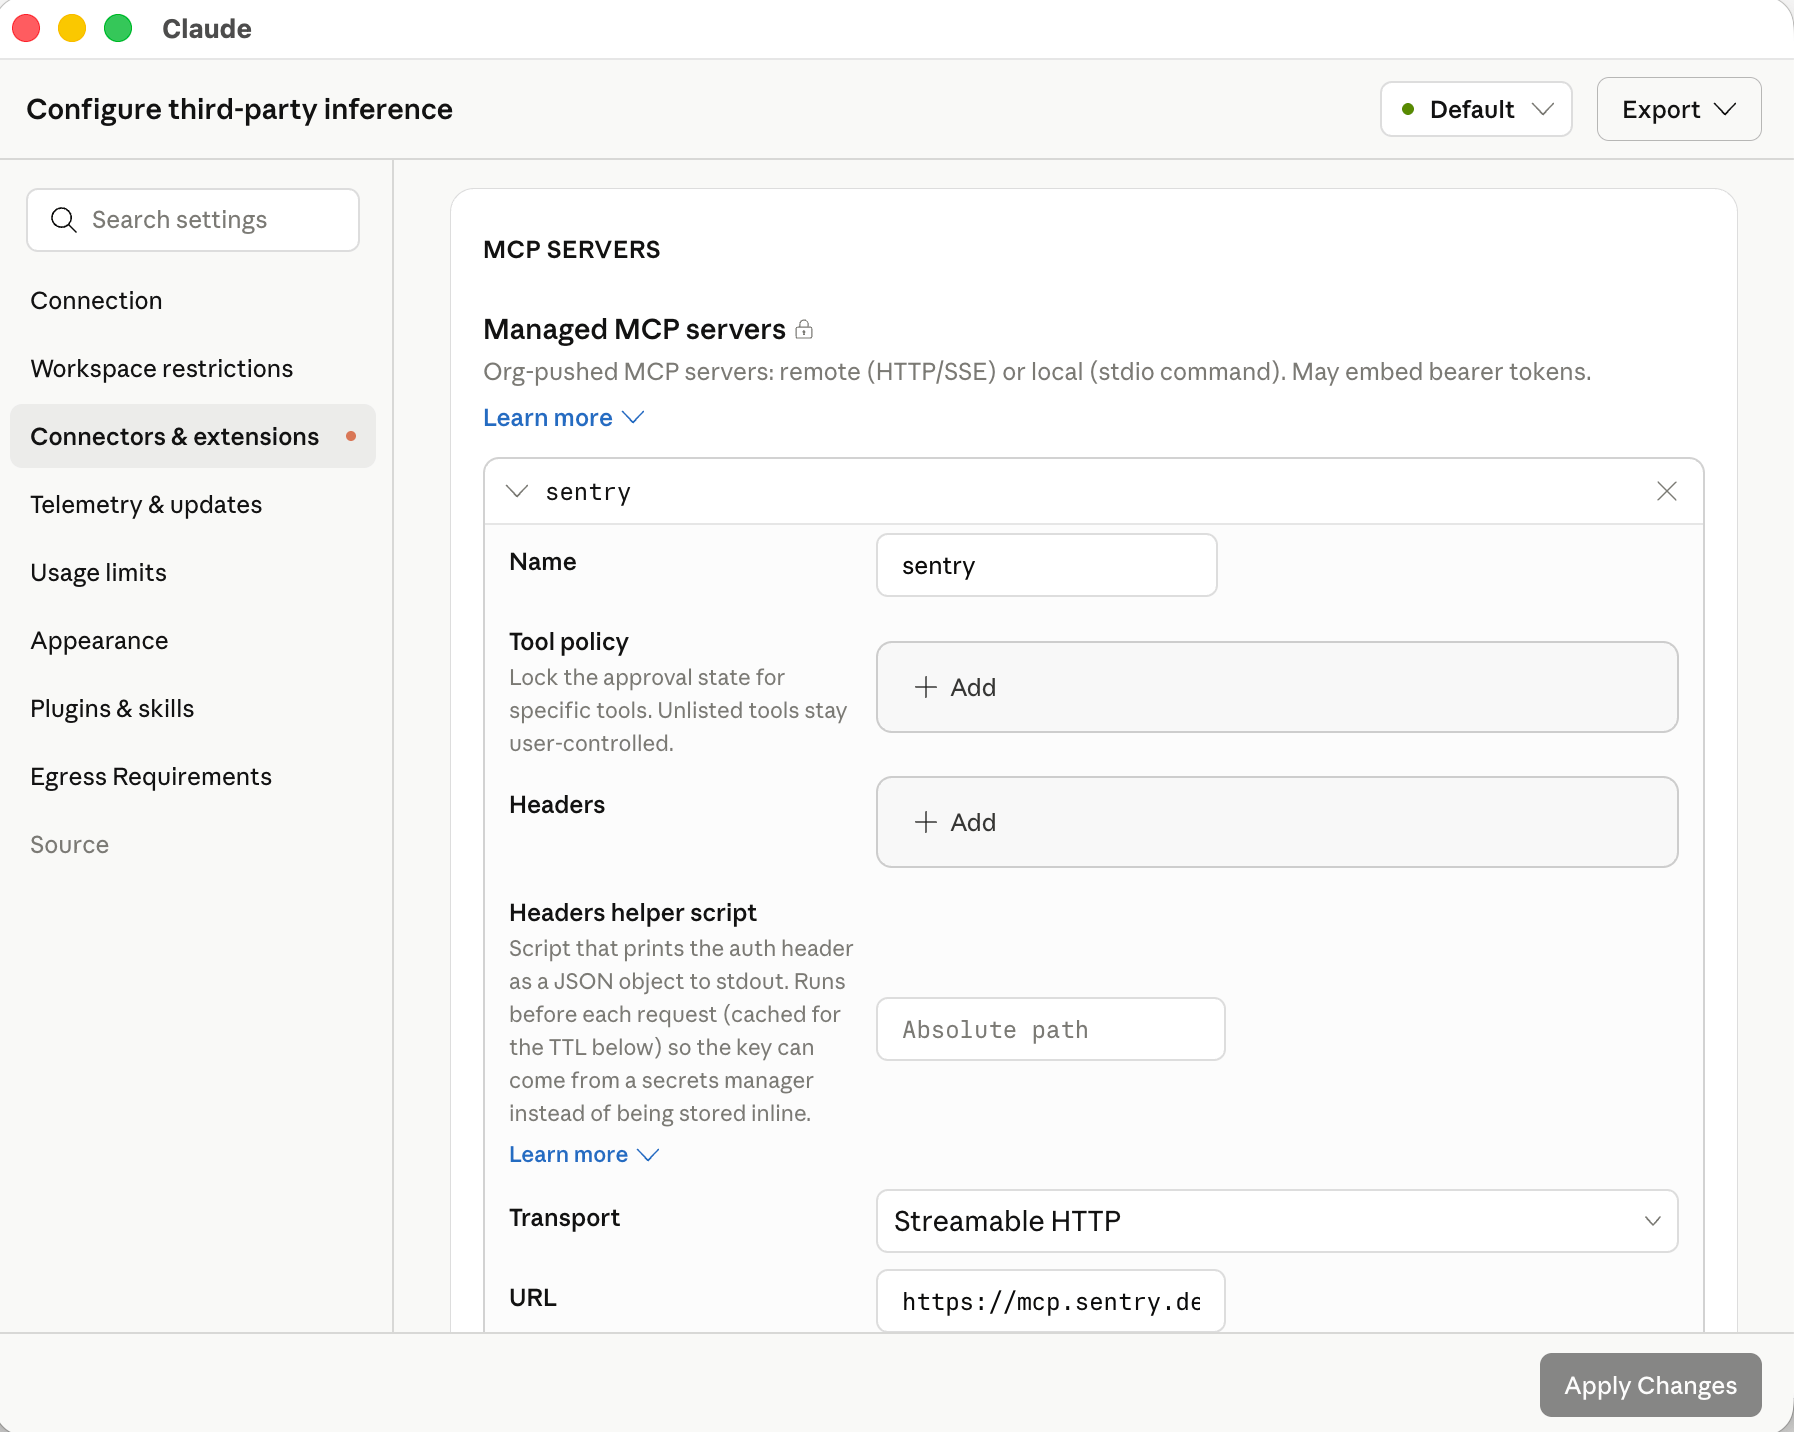Open the Transport Streamable HTTP dropdown
1794x1432 pixels.
pos(1277,1221)
